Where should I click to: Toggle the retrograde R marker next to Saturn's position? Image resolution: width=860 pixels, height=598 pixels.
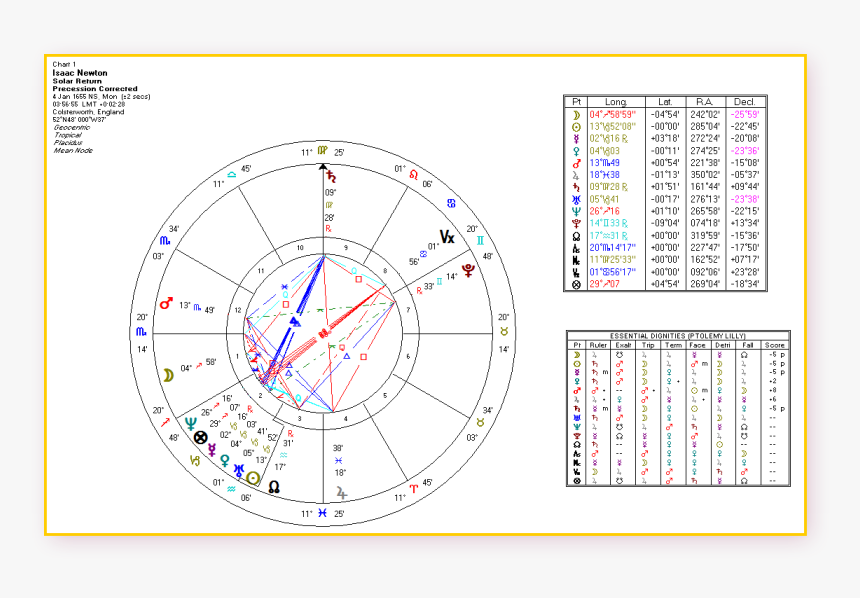625,184
